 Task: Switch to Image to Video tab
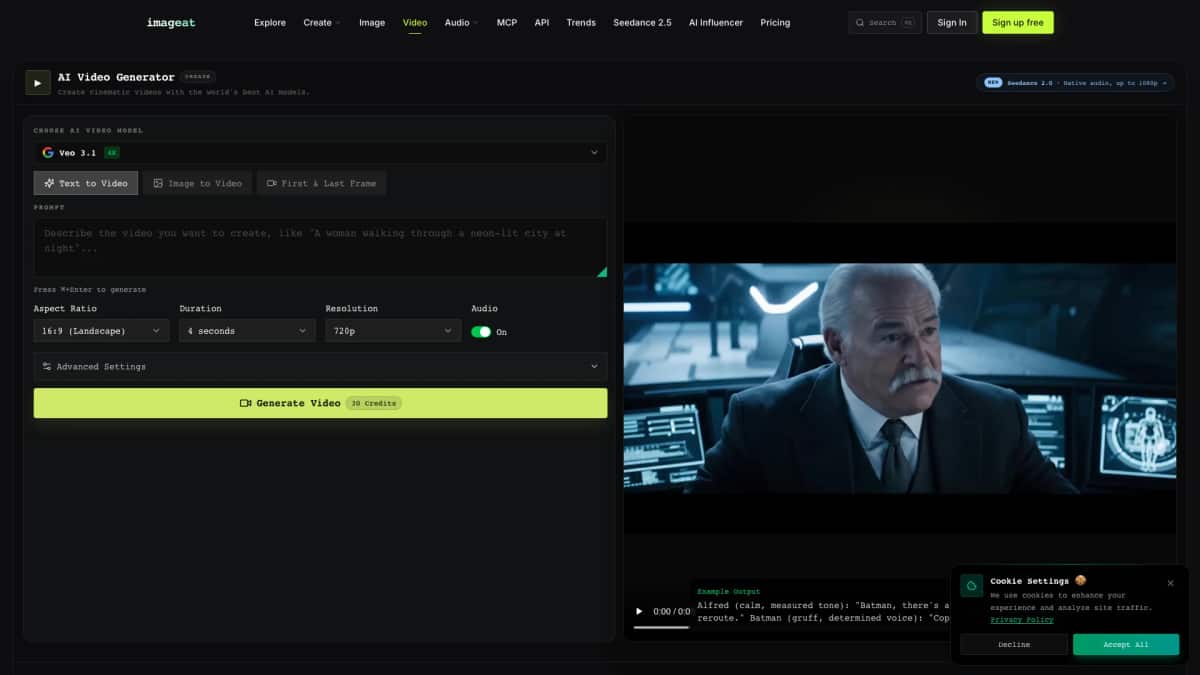pyautogui.click(x=197, y=183)
